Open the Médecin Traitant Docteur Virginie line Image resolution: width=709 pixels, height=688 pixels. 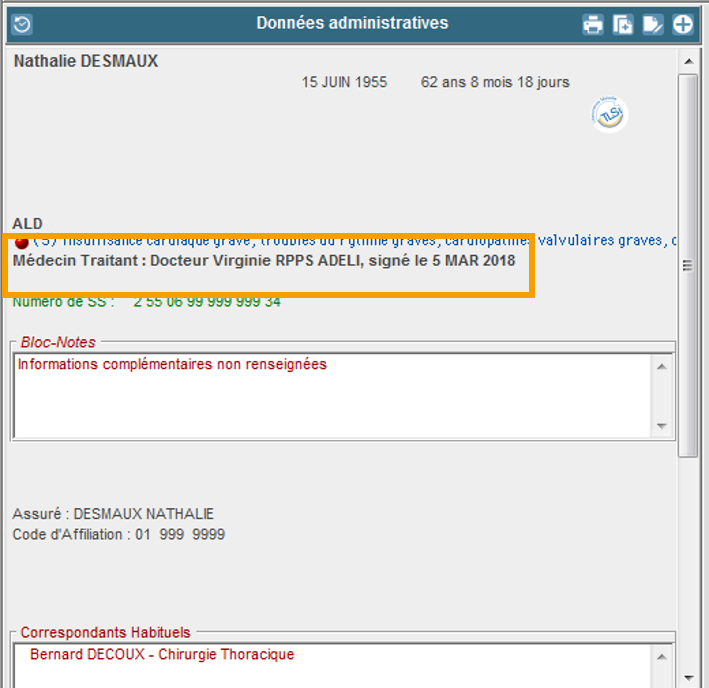tap(264, 261)
